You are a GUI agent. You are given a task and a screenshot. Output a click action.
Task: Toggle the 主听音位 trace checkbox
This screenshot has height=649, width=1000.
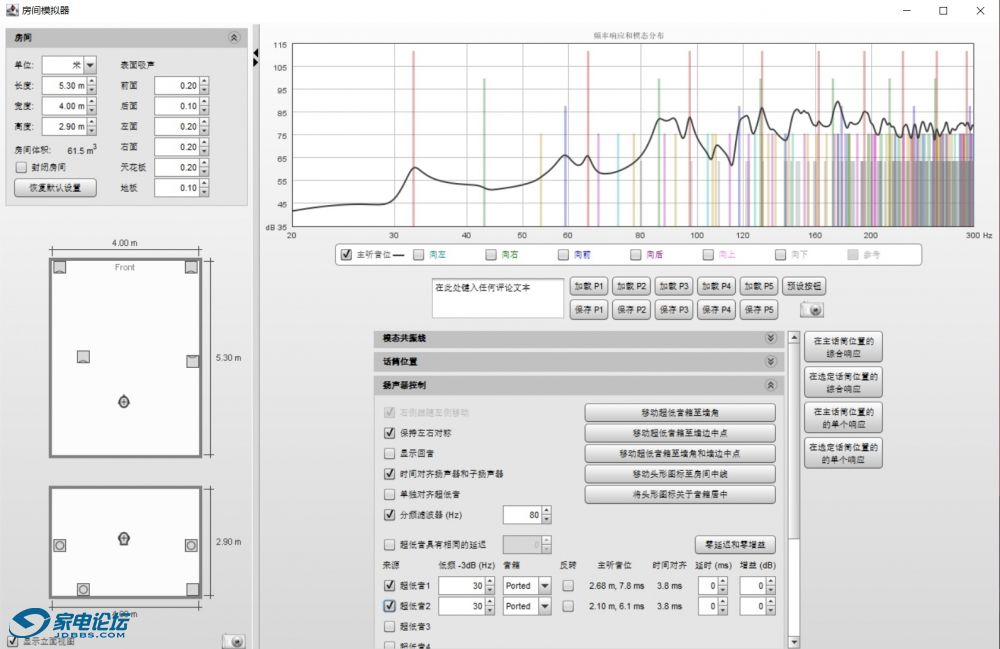[346, 254]
